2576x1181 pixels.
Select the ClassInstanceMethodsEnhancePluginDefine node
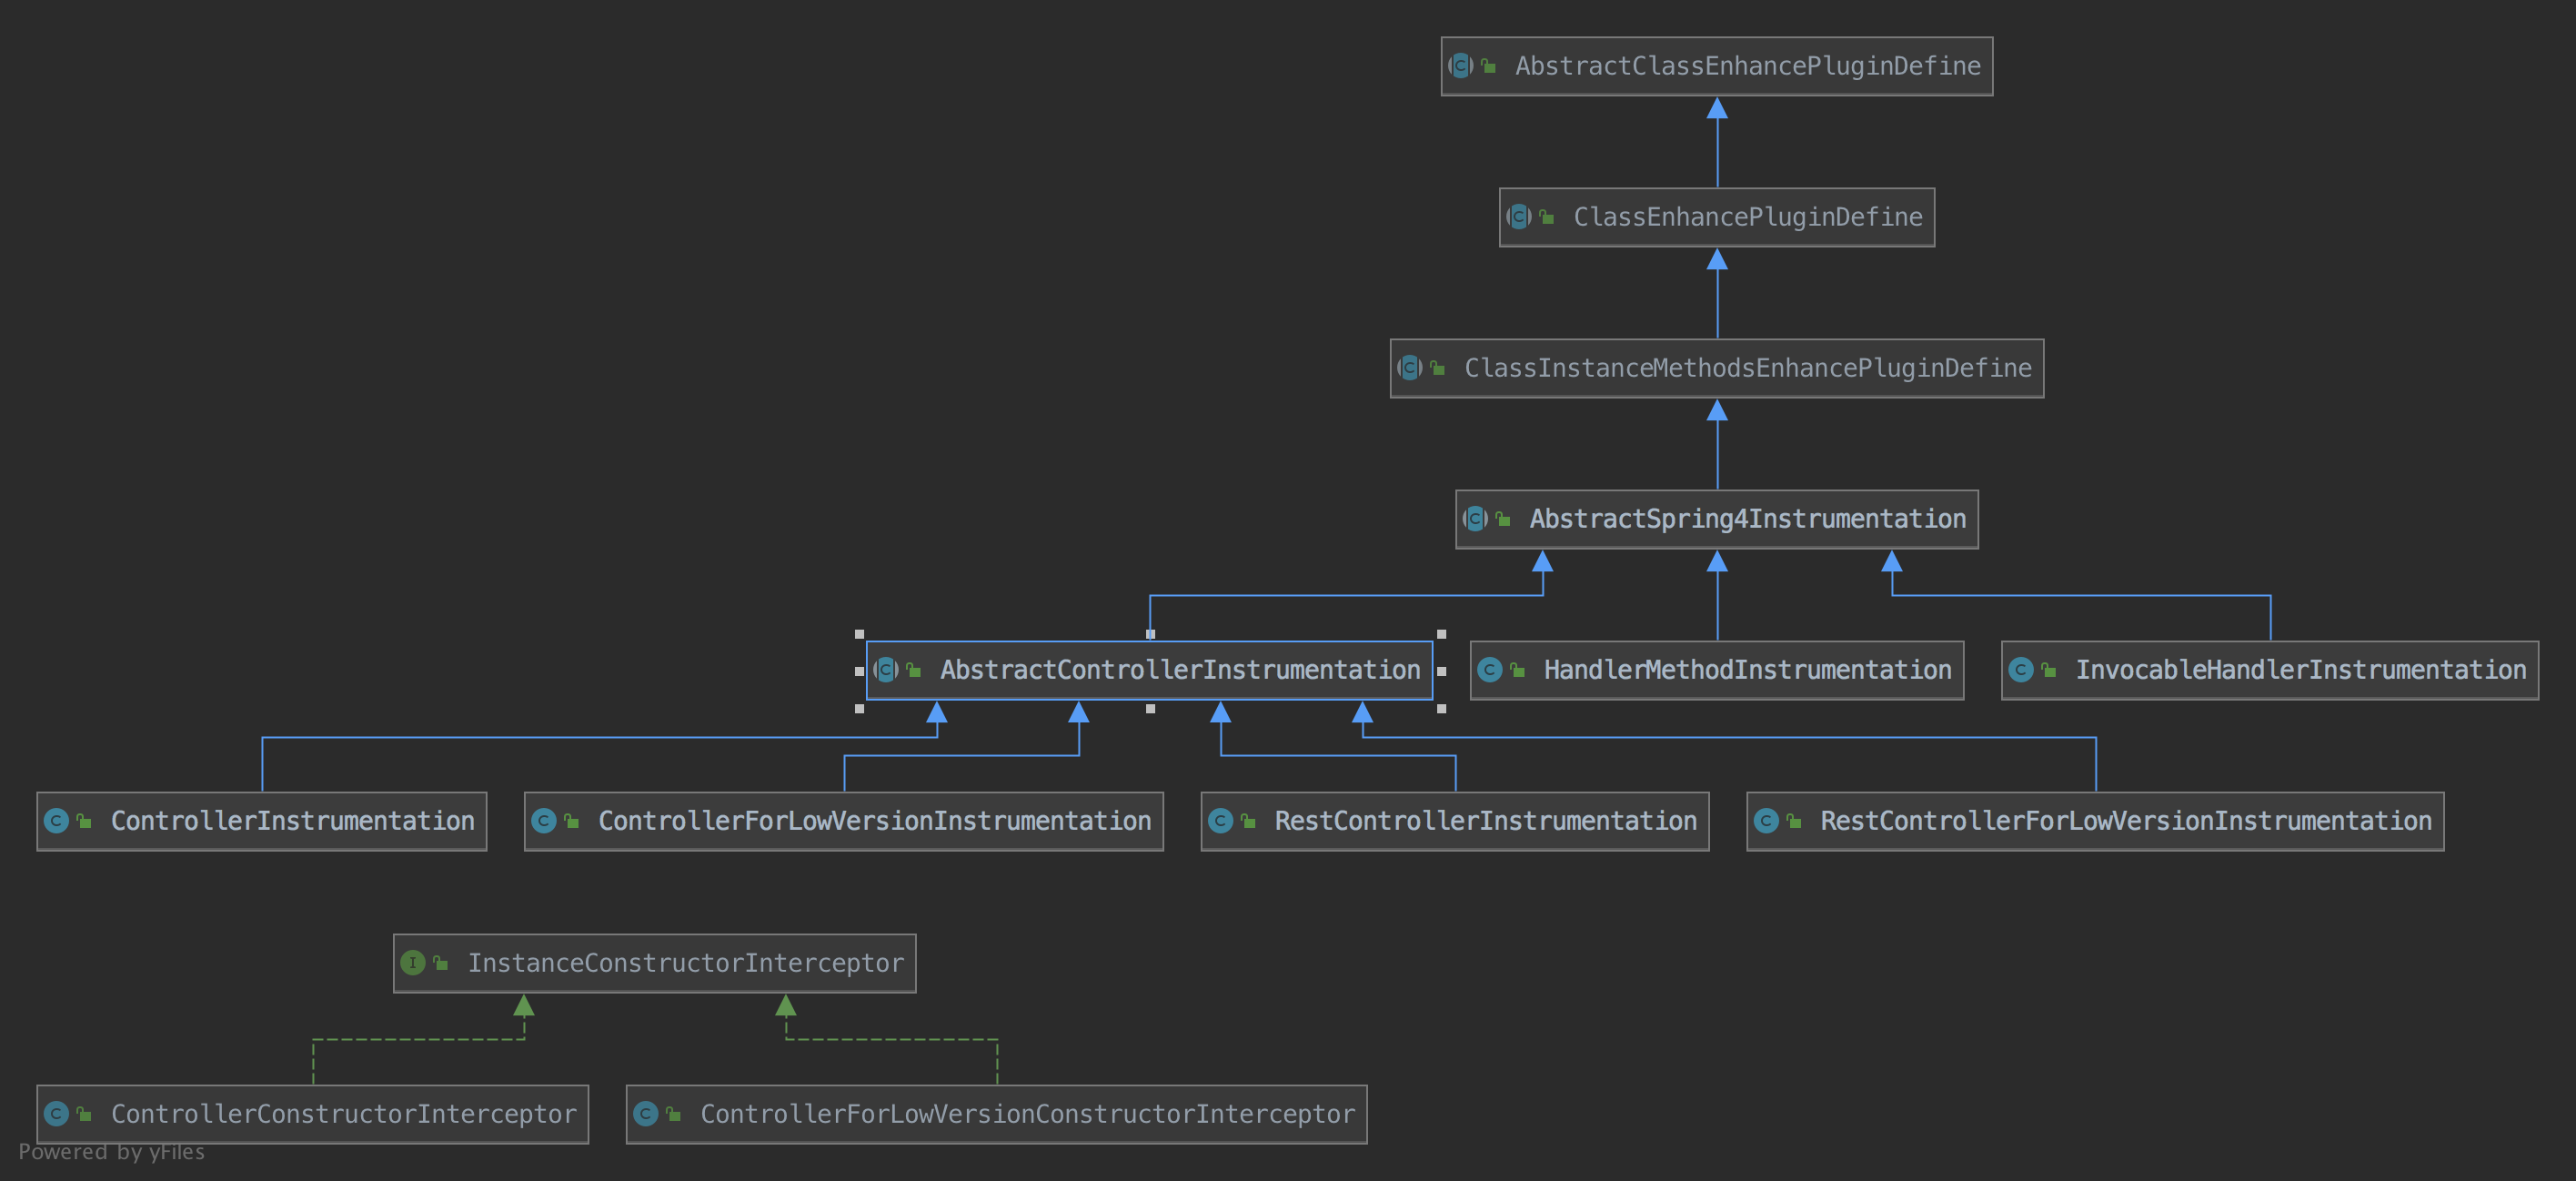pos(1747,368)
